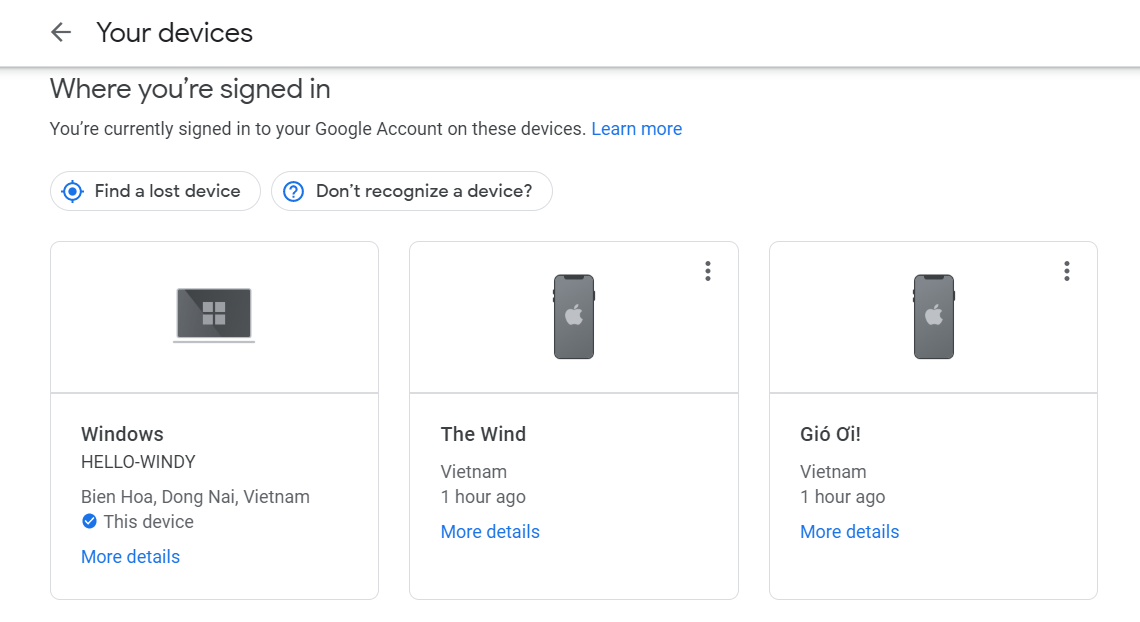
Task: Click the HELLO-WINDY computer name
Action: pos(138,462)
